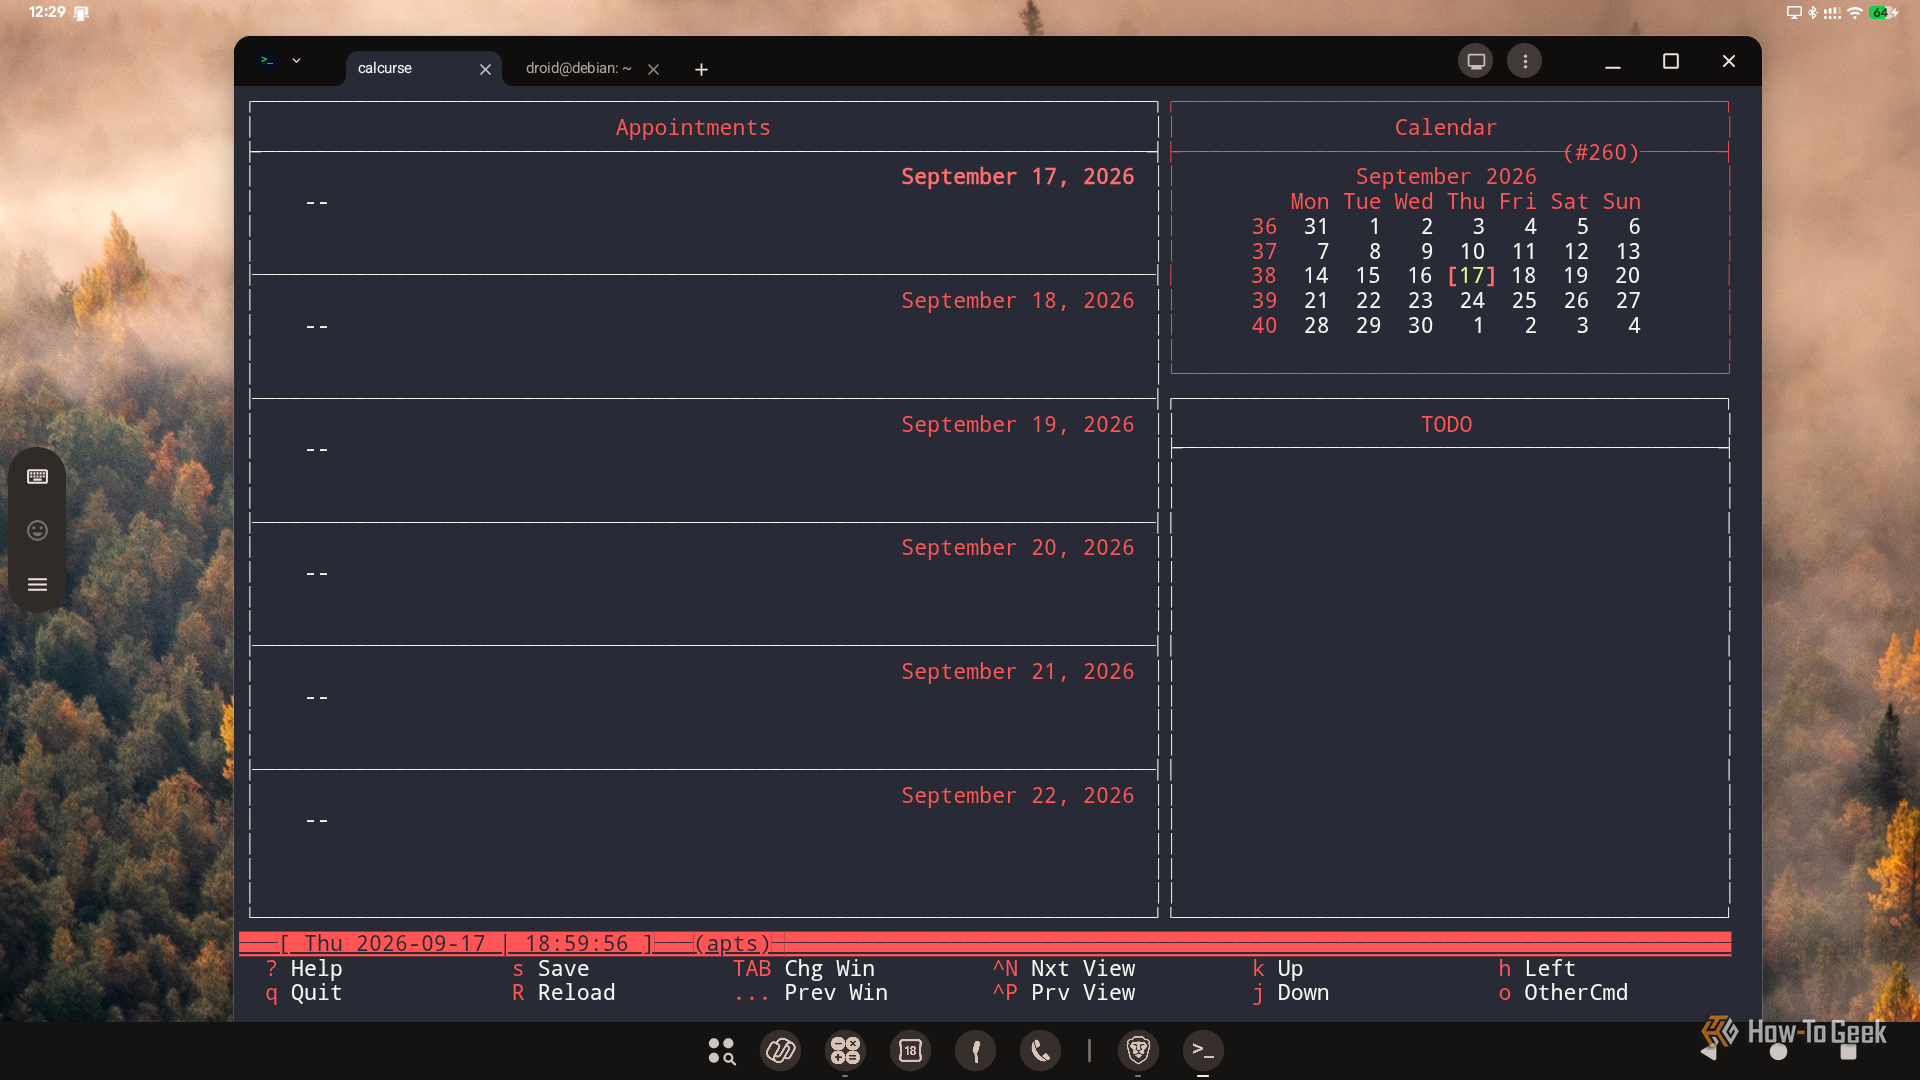Close the calcurse tab
The image size is (1920, 1080).
pos(485,69)
